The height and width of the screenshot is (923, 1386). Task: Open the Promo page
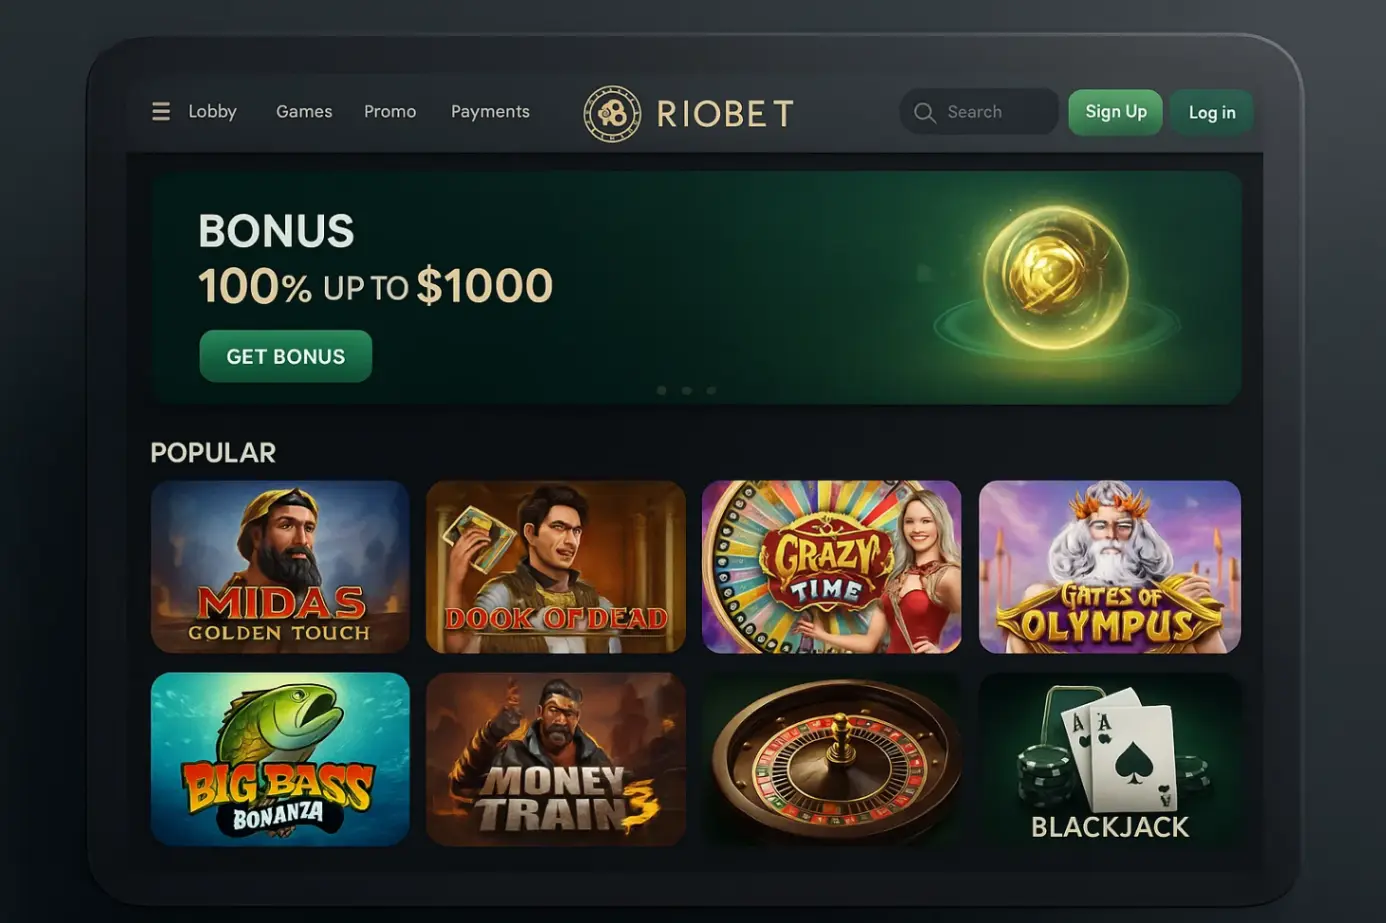click(x=390, y=111)
